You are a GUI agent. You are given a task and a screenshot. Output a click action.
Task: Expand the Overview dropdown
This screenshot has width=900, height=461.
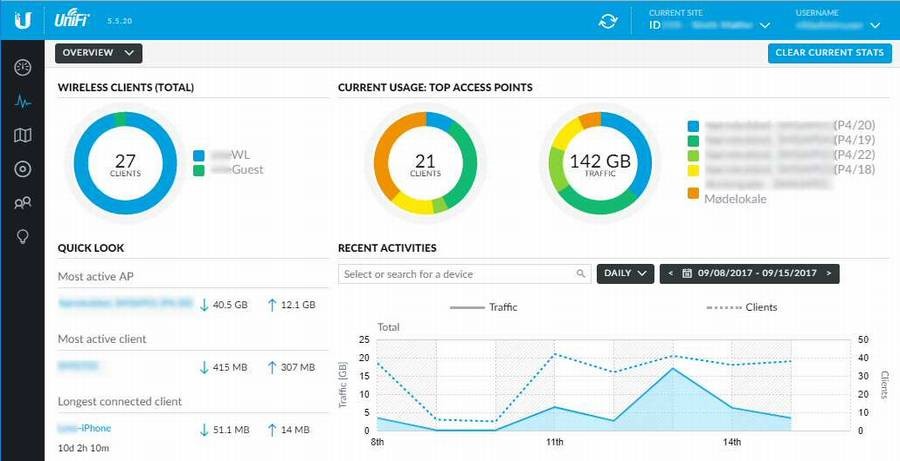pyautogui.click(x=99, y=53)
